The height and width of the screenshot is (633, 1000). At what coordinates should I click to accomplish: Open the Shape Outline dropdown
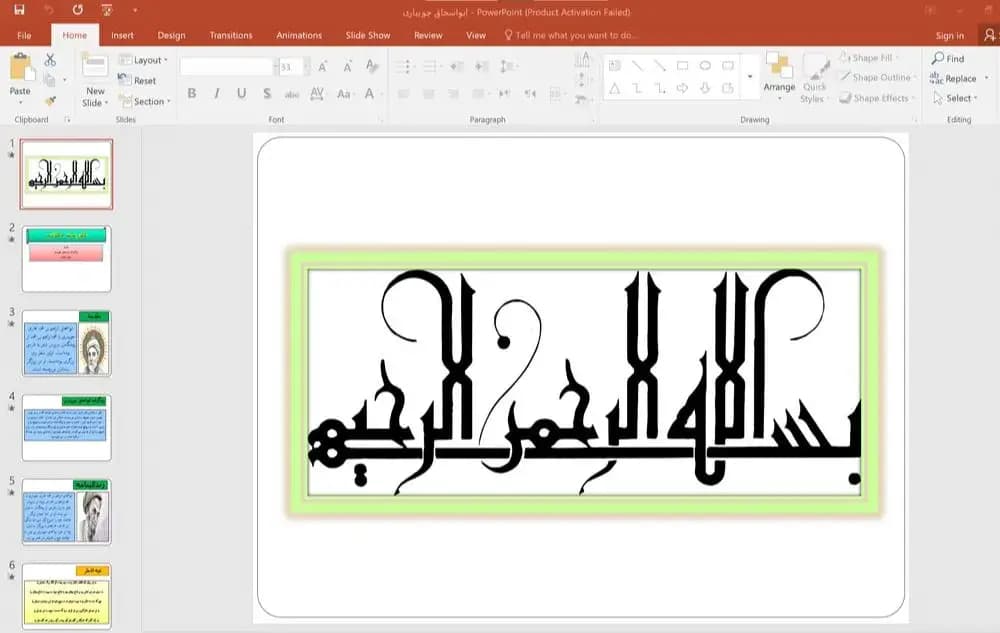point(878,77)
